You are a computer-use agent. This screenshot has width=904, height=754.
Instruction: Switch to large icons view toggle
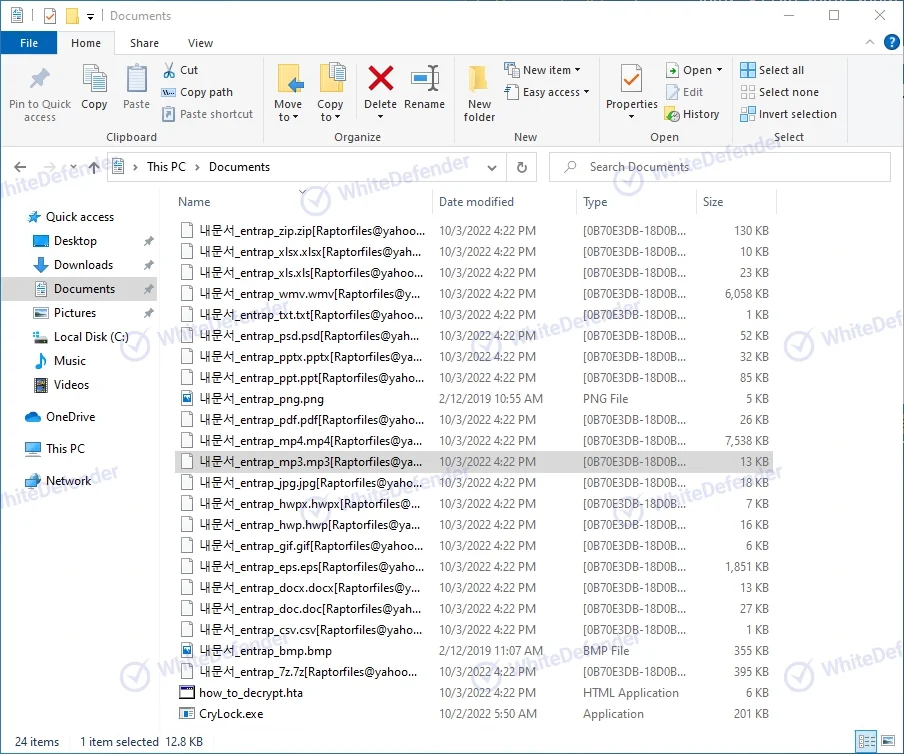click(x=888, y=742)
